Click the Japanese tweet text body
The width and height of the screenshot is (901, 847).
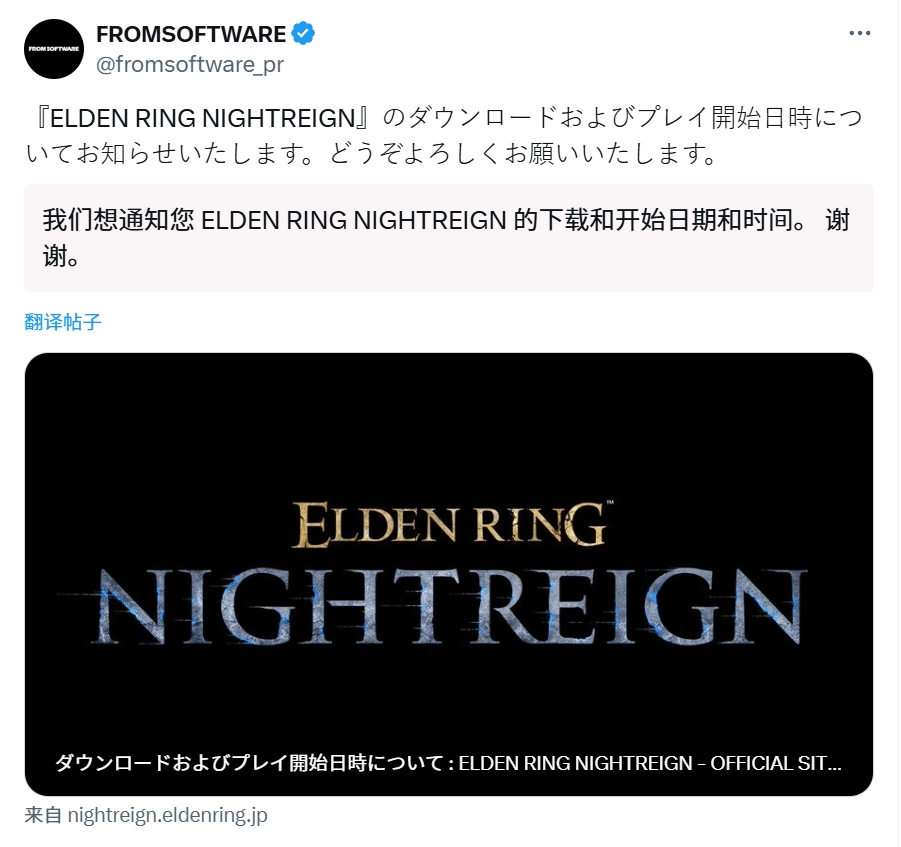coord(444,136)
